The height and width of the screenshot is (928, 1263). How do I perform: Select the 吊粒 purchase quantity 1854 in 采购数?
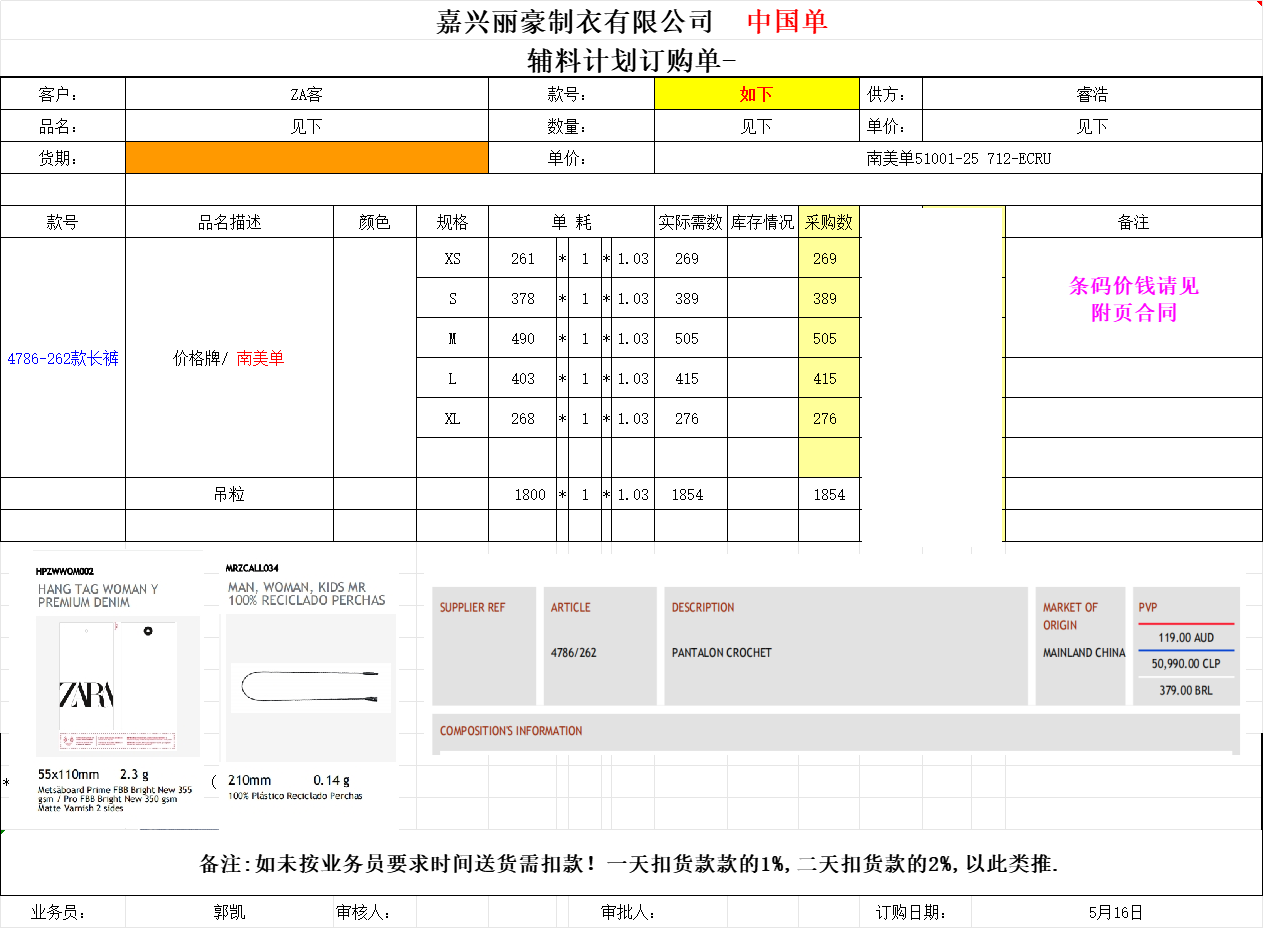[x=829, y=494]
